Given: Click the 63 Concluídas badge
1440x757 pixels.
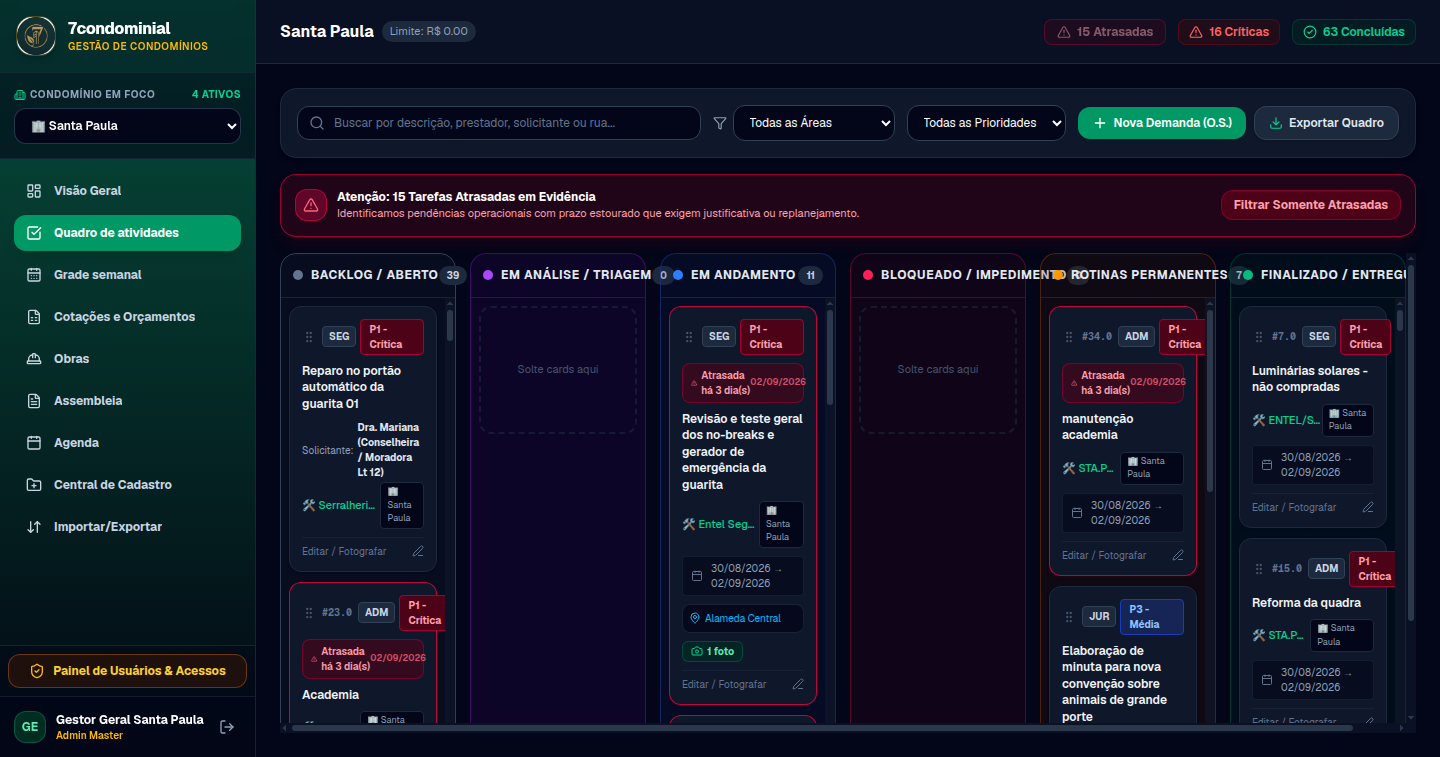Looking at the screenshot, I should pyautogui.click(x=1354, y=32).
